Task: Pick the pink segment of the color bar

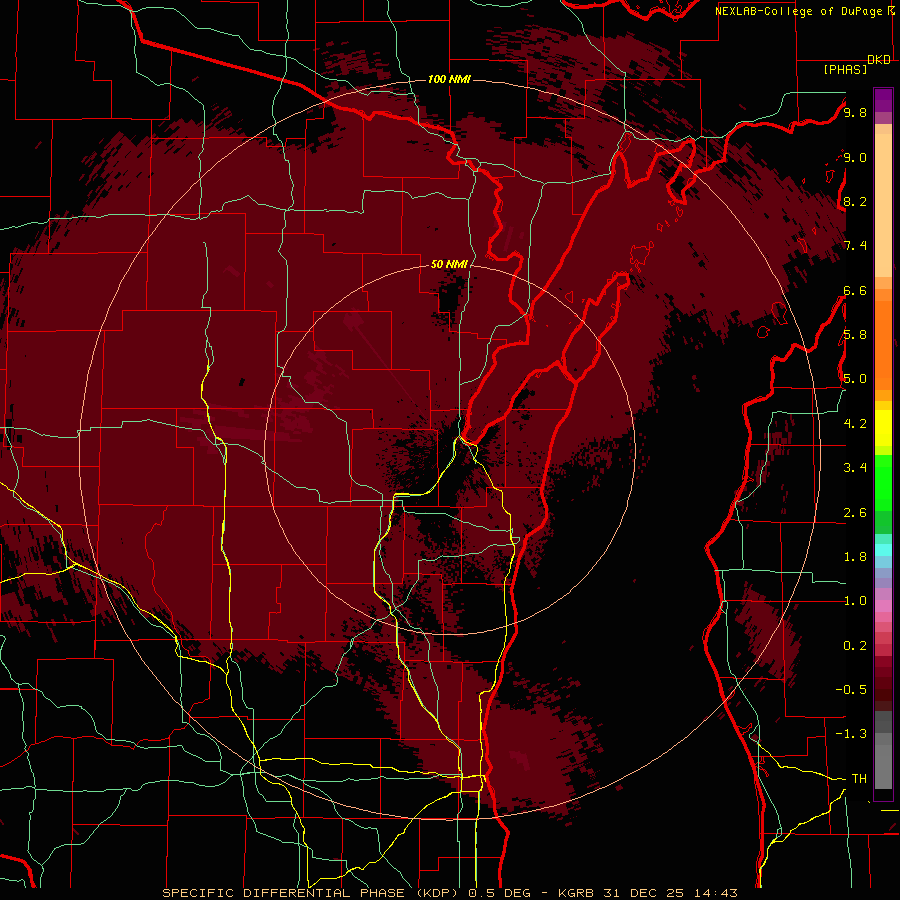Action: 883,606
